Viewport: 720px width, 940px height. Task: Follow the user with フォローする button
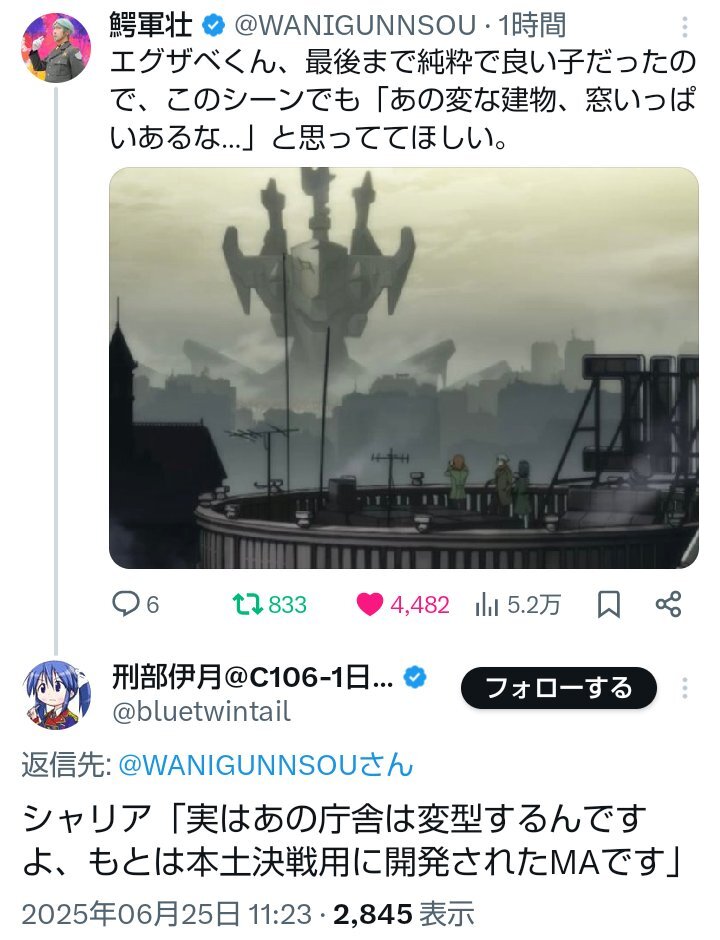point(559,688)
